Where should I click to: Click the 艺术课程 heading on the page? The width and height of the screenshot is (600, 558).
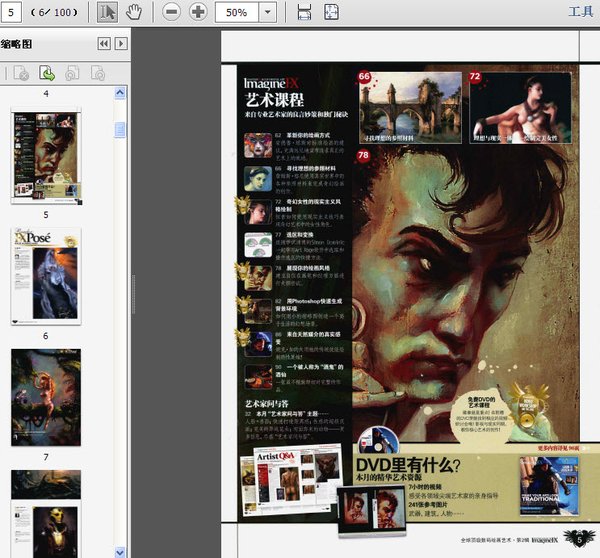[x=274, y=100]
